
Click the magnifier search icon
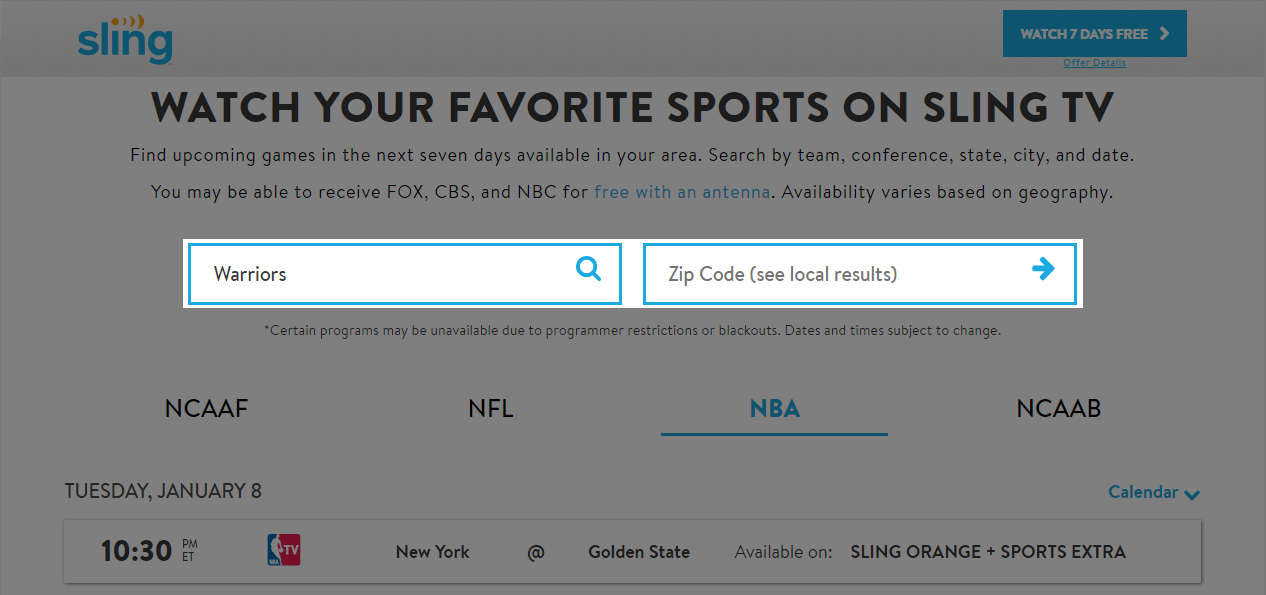pos(589,268)
